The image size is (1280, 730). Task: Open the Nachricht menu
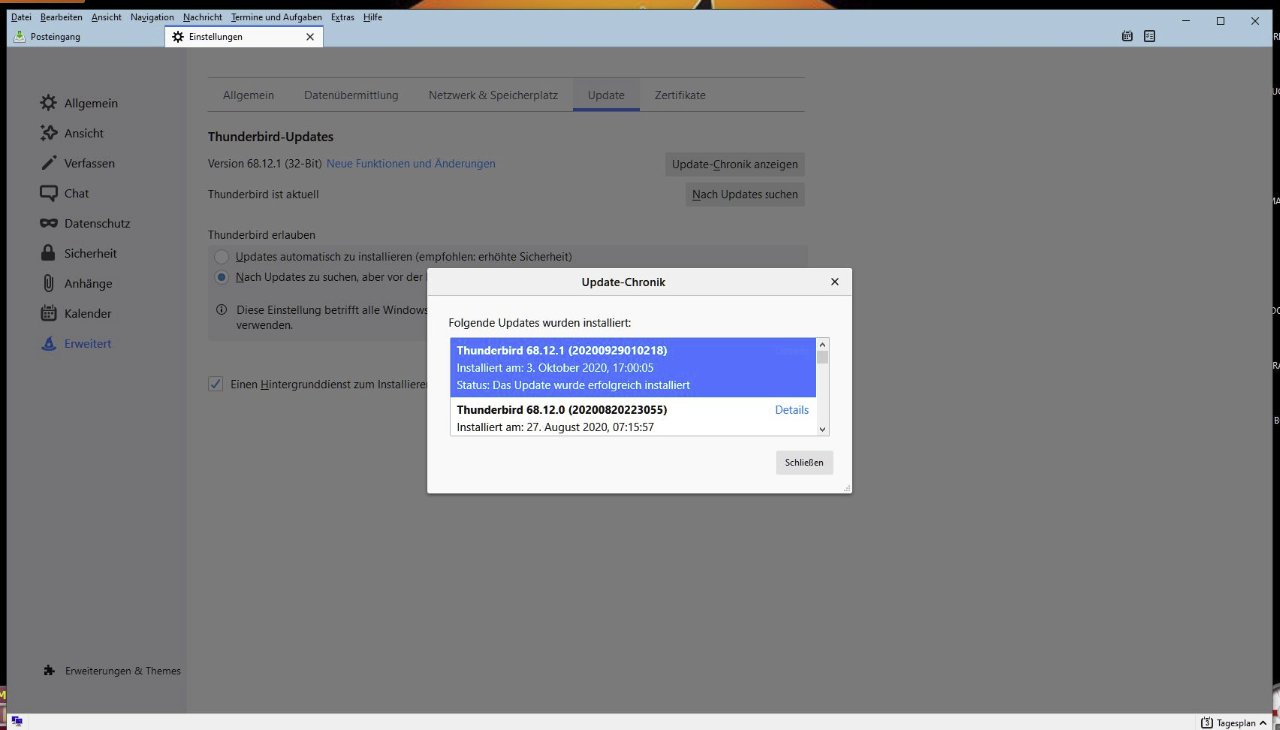point(203,17)
